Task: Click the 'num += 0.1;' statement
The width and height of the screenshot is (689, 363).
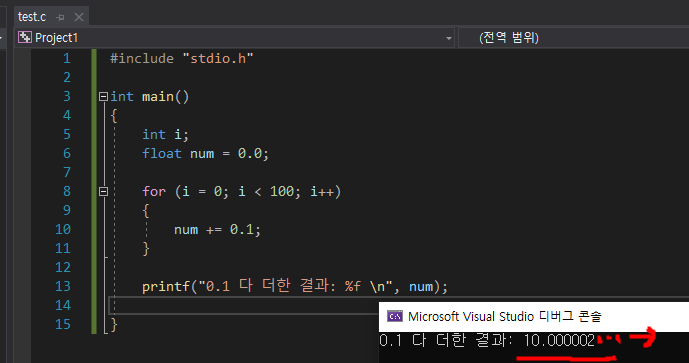Action: (x=217, y=229)
